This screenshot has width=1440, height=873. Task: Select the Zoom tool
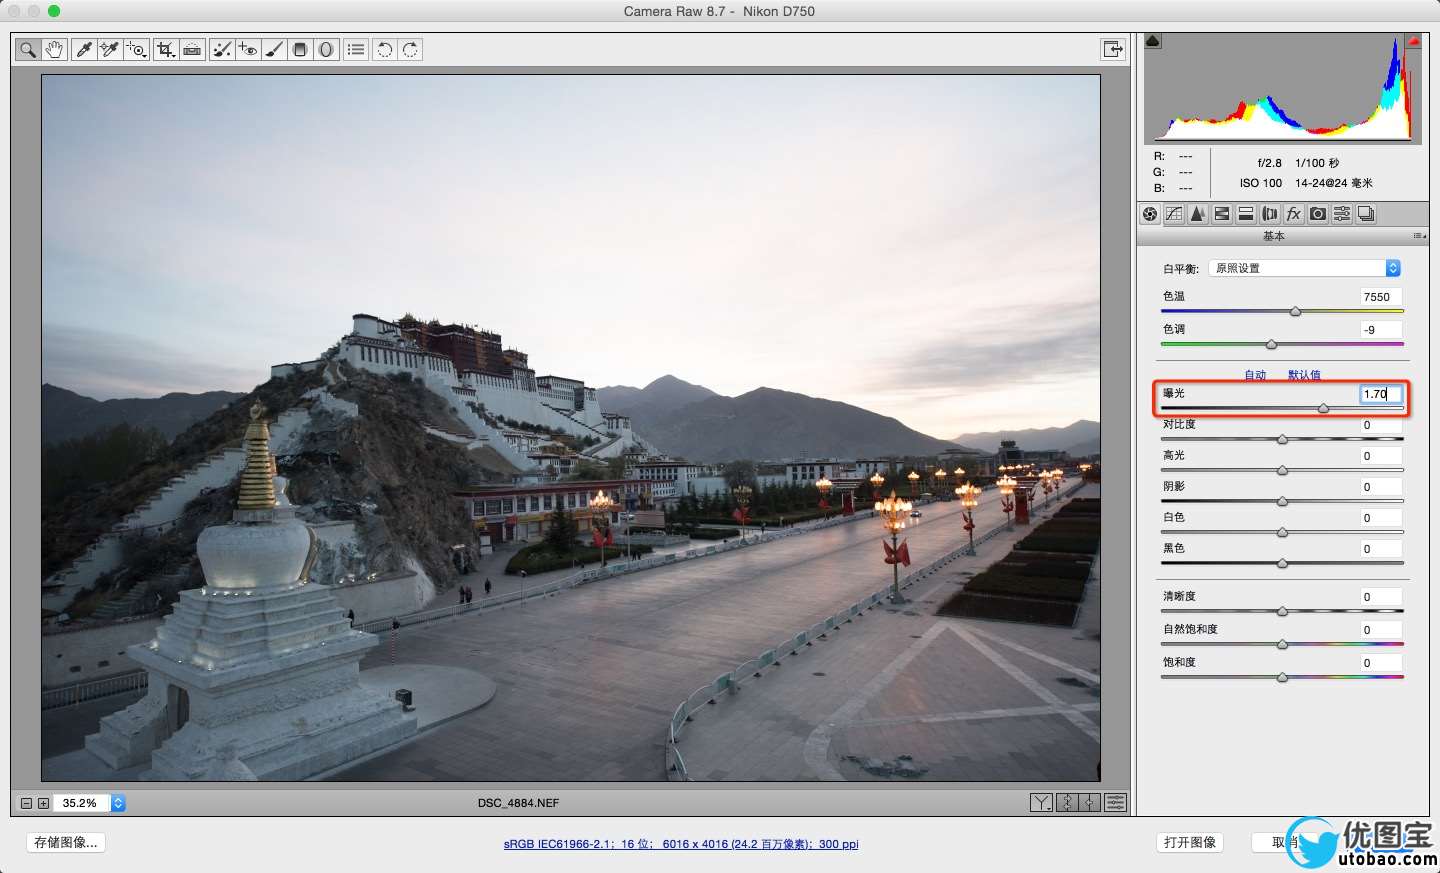click(x=28, y=49)
